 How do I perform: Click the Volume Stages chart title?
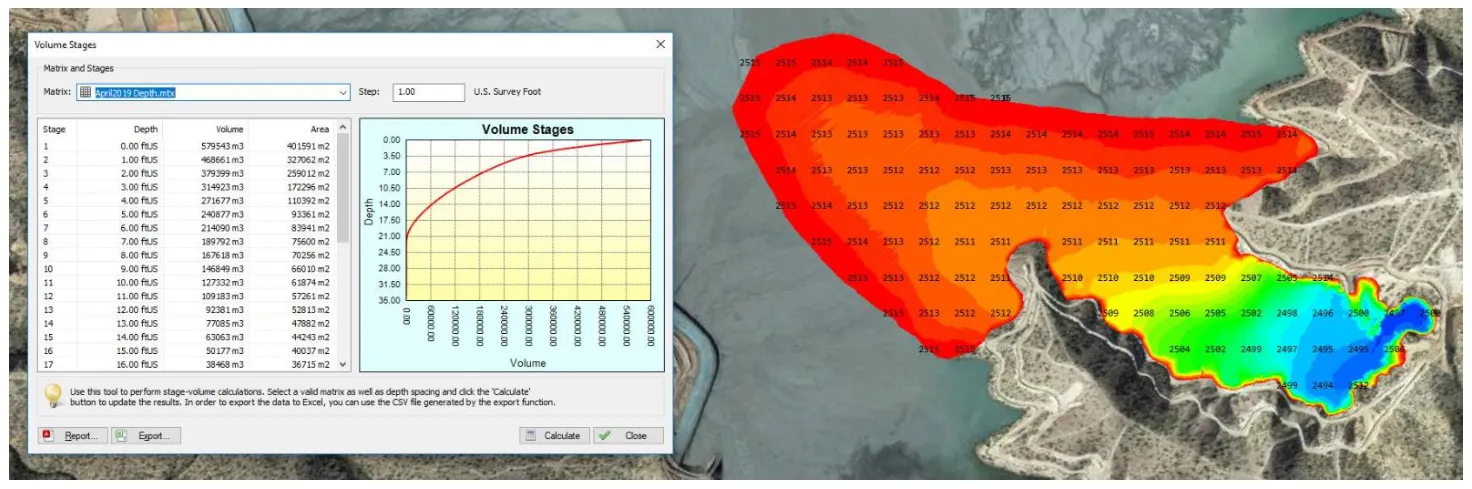pos(527,130)
